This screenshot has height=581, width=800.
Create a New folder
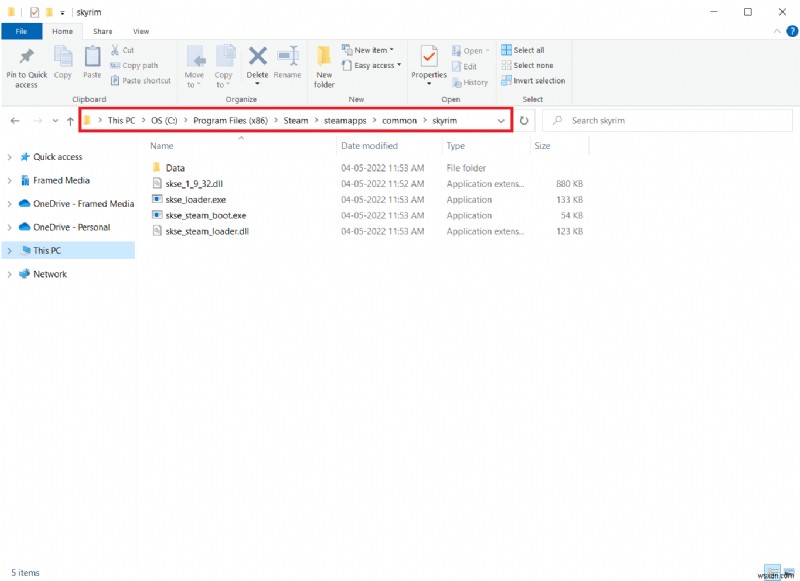(x=324, y=66)
